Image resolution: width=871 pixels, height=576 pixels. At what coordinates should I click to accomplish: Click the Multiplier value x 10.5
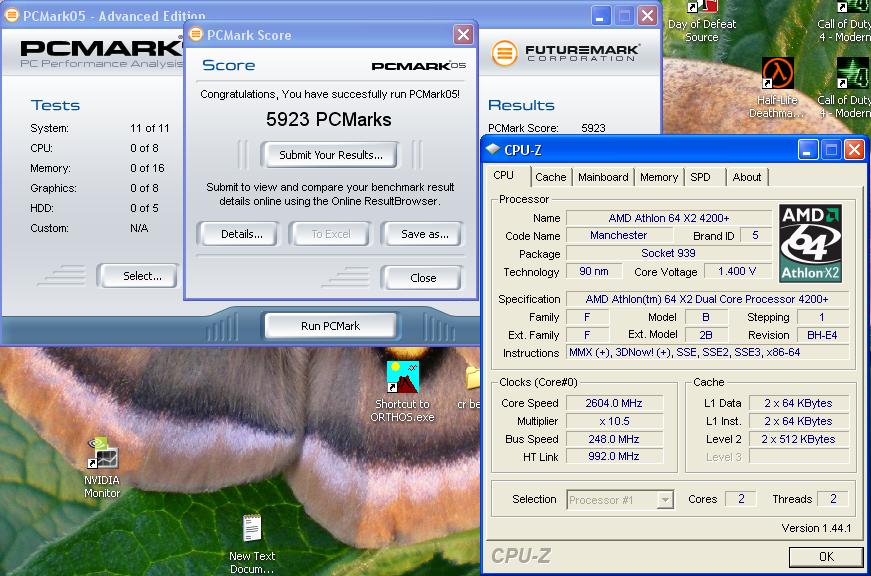[614, 421]
